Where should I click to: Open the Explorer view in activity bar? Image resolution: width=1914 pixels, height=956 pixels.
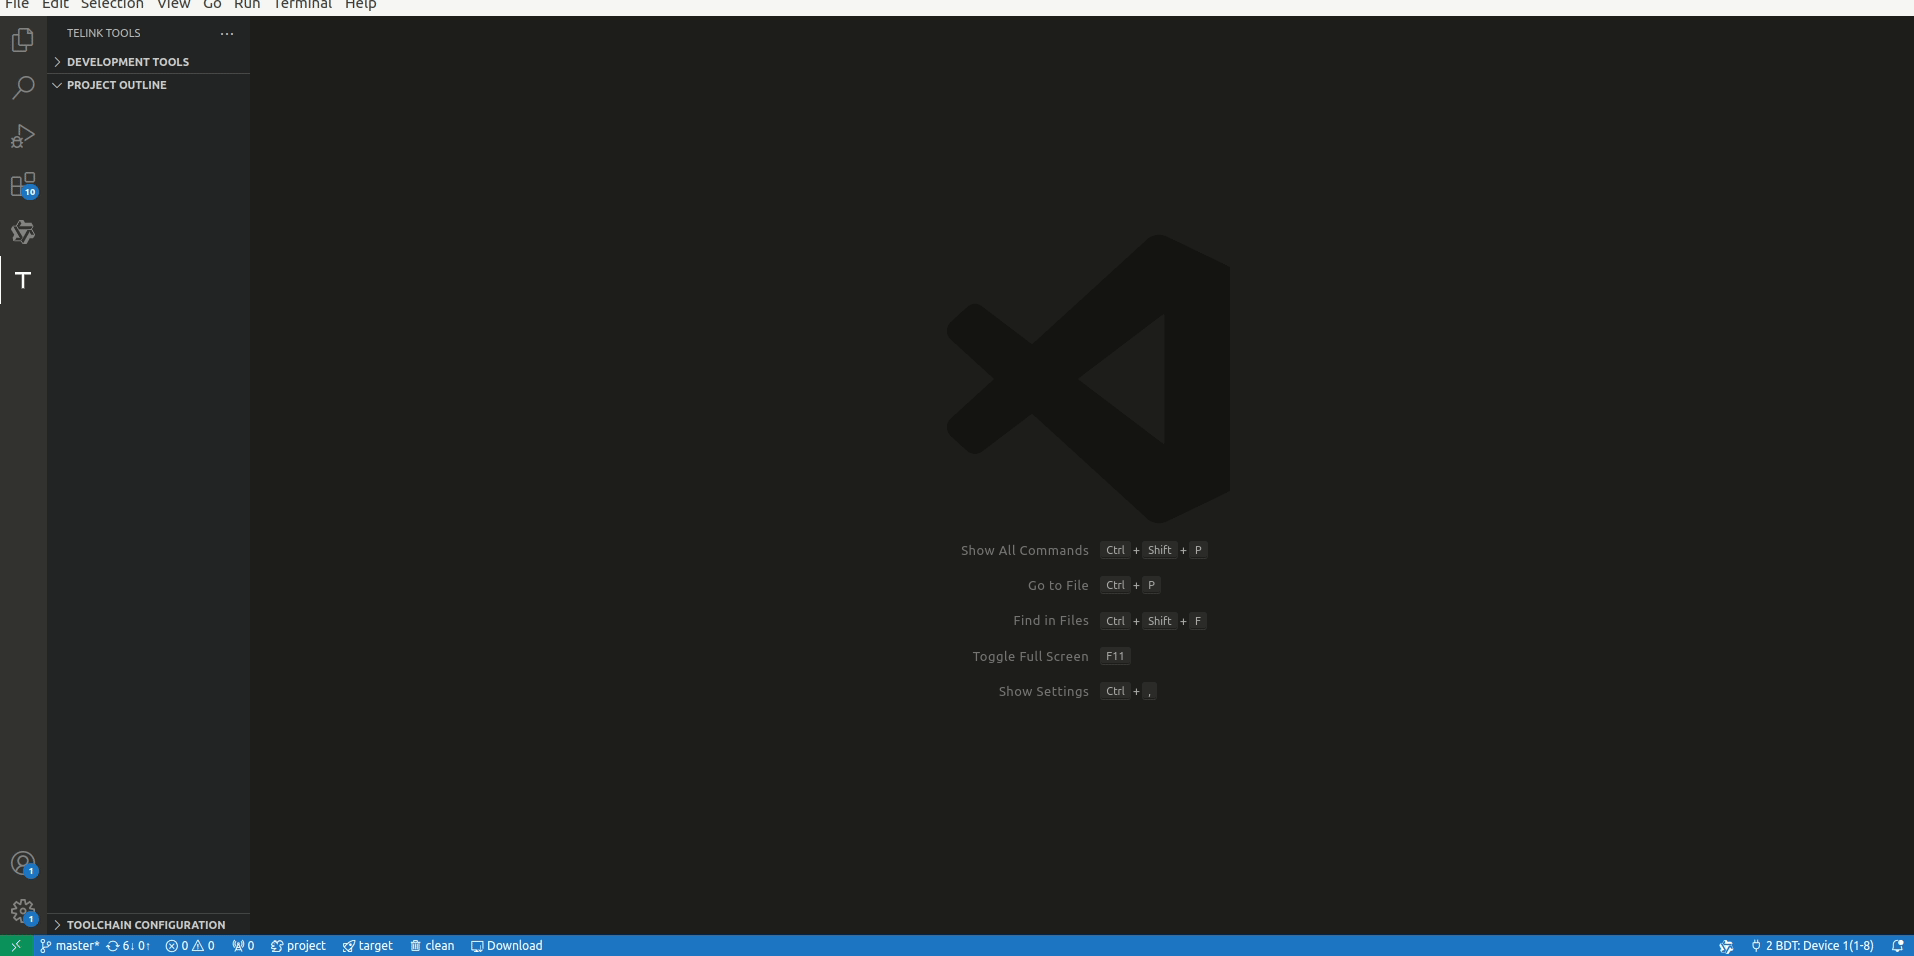[x=23, y=40]
